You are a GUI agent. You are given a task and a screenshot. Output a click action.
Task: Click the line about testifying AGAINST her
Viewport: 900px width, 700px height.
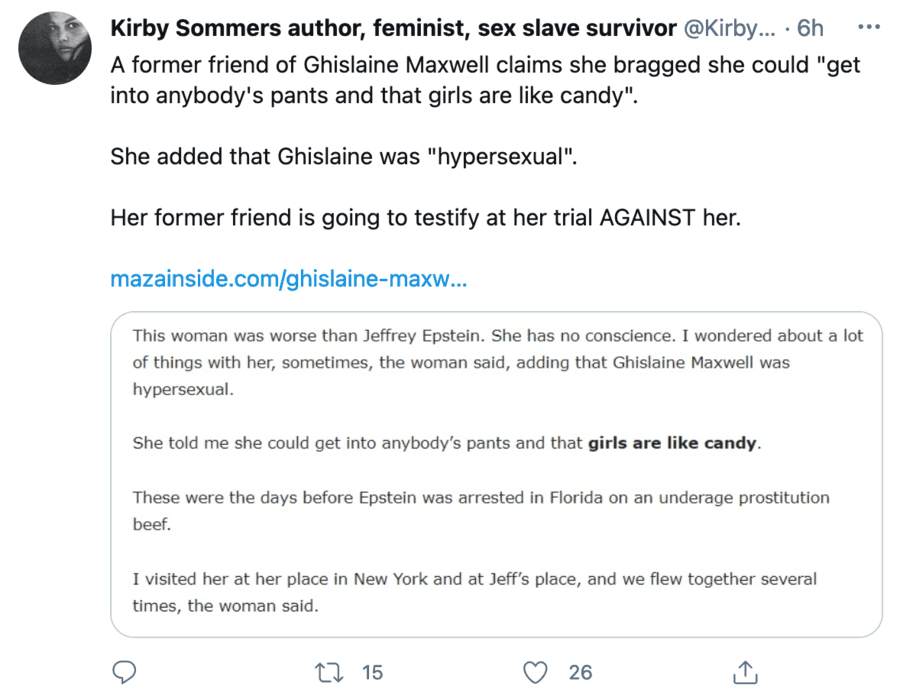coord(425,218)
